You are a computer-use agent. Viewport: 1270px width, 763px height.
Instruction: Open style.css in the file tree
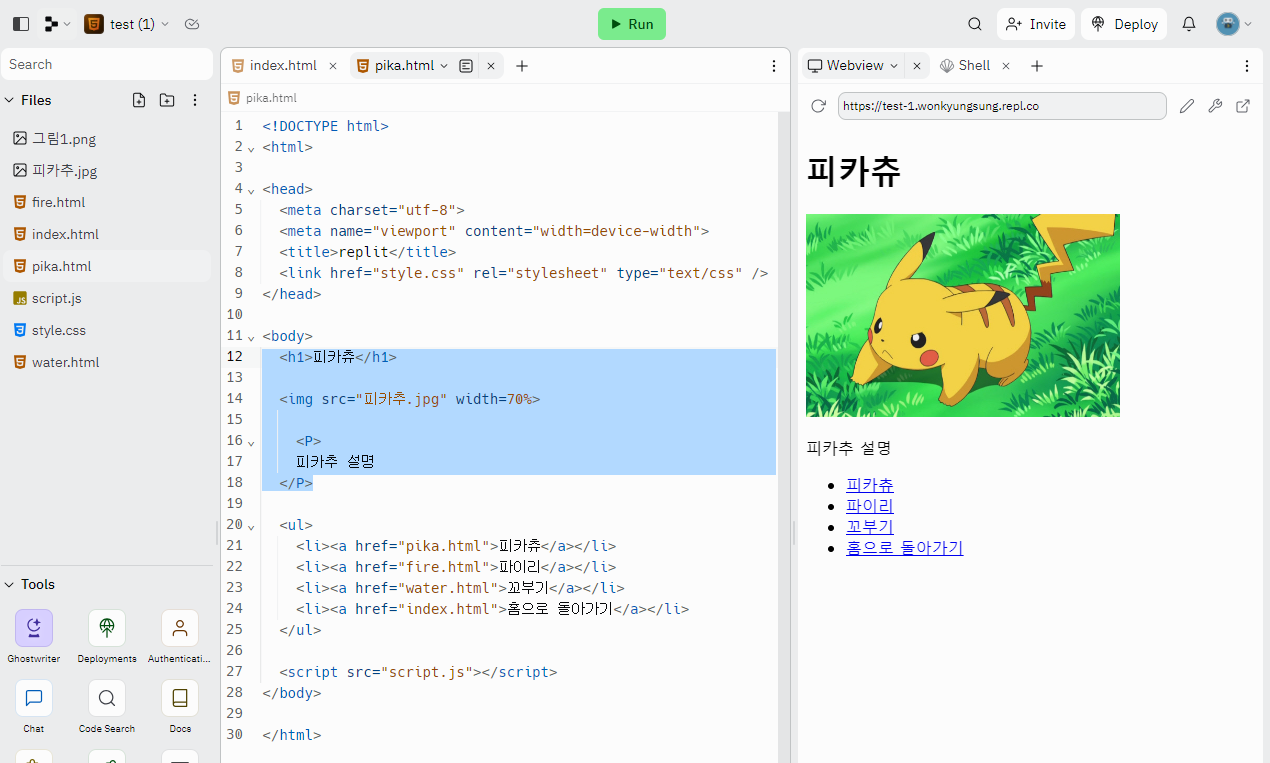(x=106, y=330)
